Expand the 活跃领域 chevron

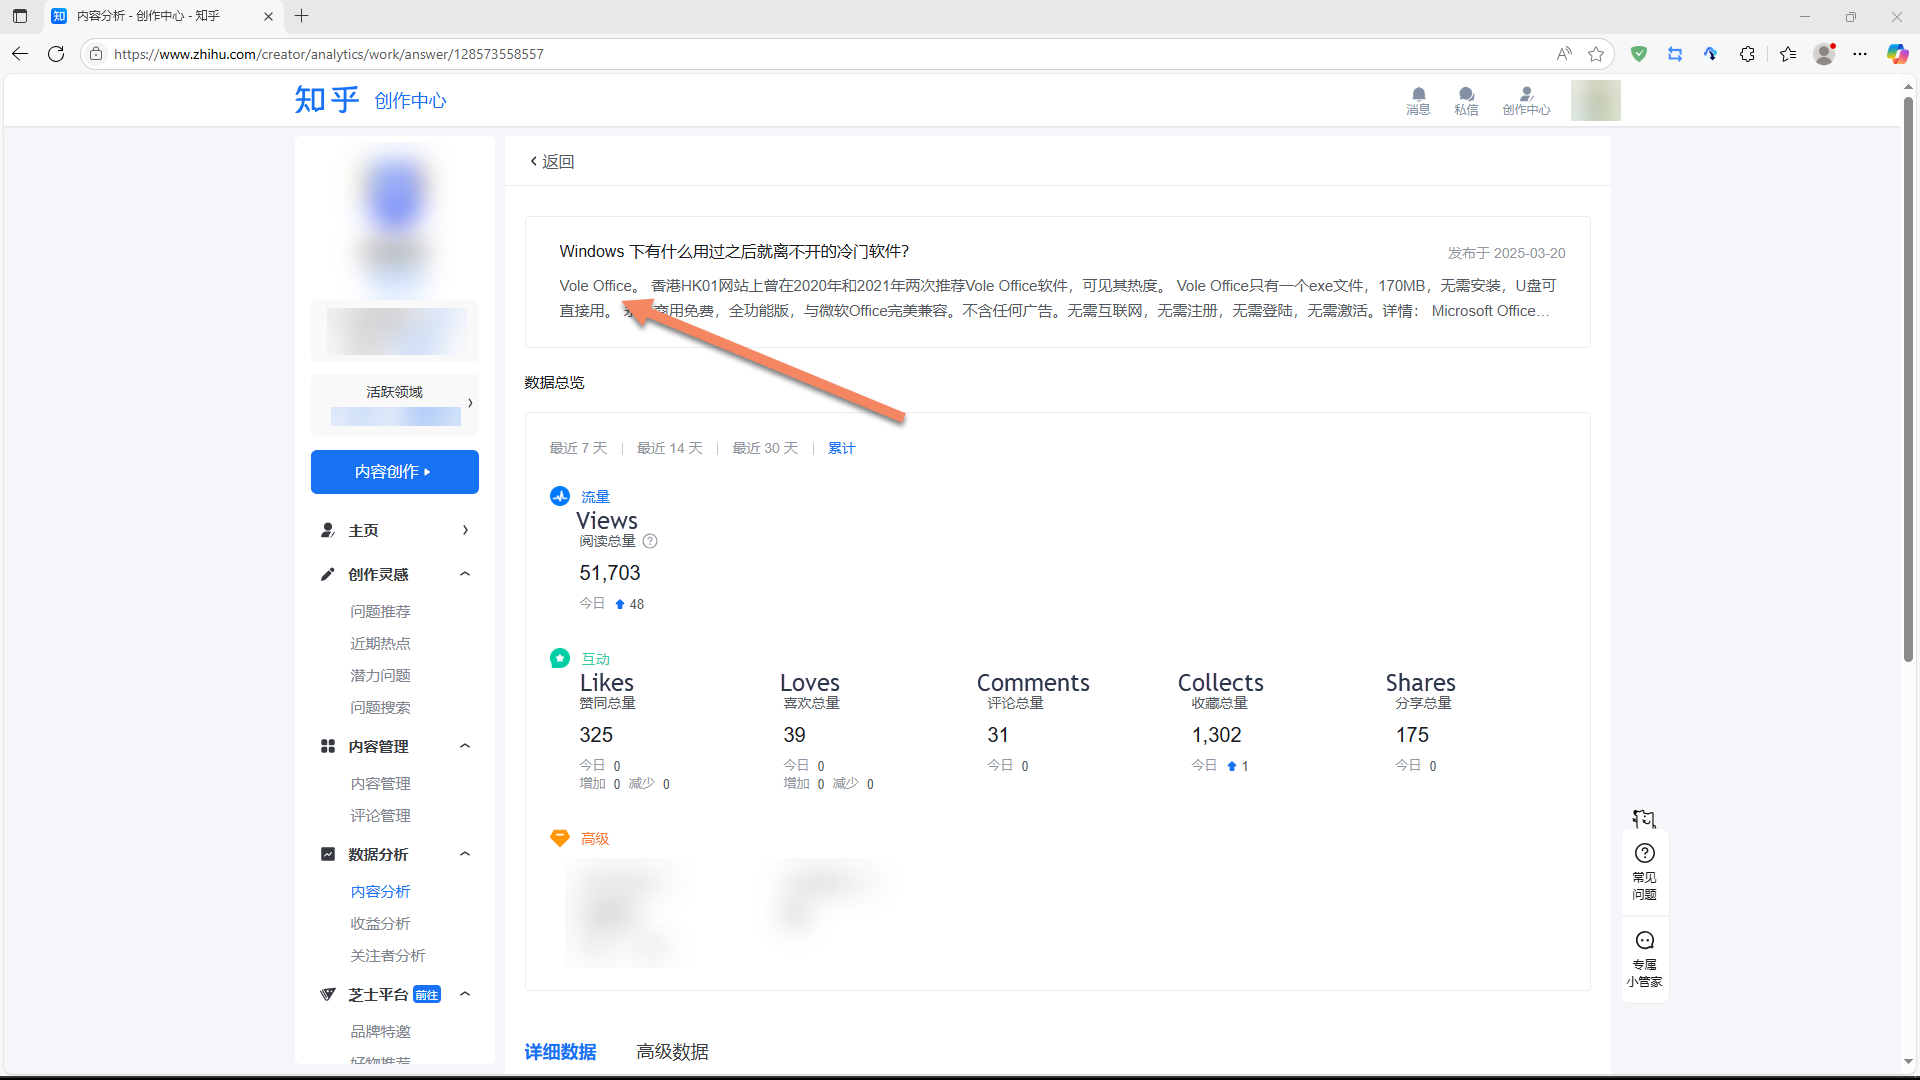tap(470, 403)
